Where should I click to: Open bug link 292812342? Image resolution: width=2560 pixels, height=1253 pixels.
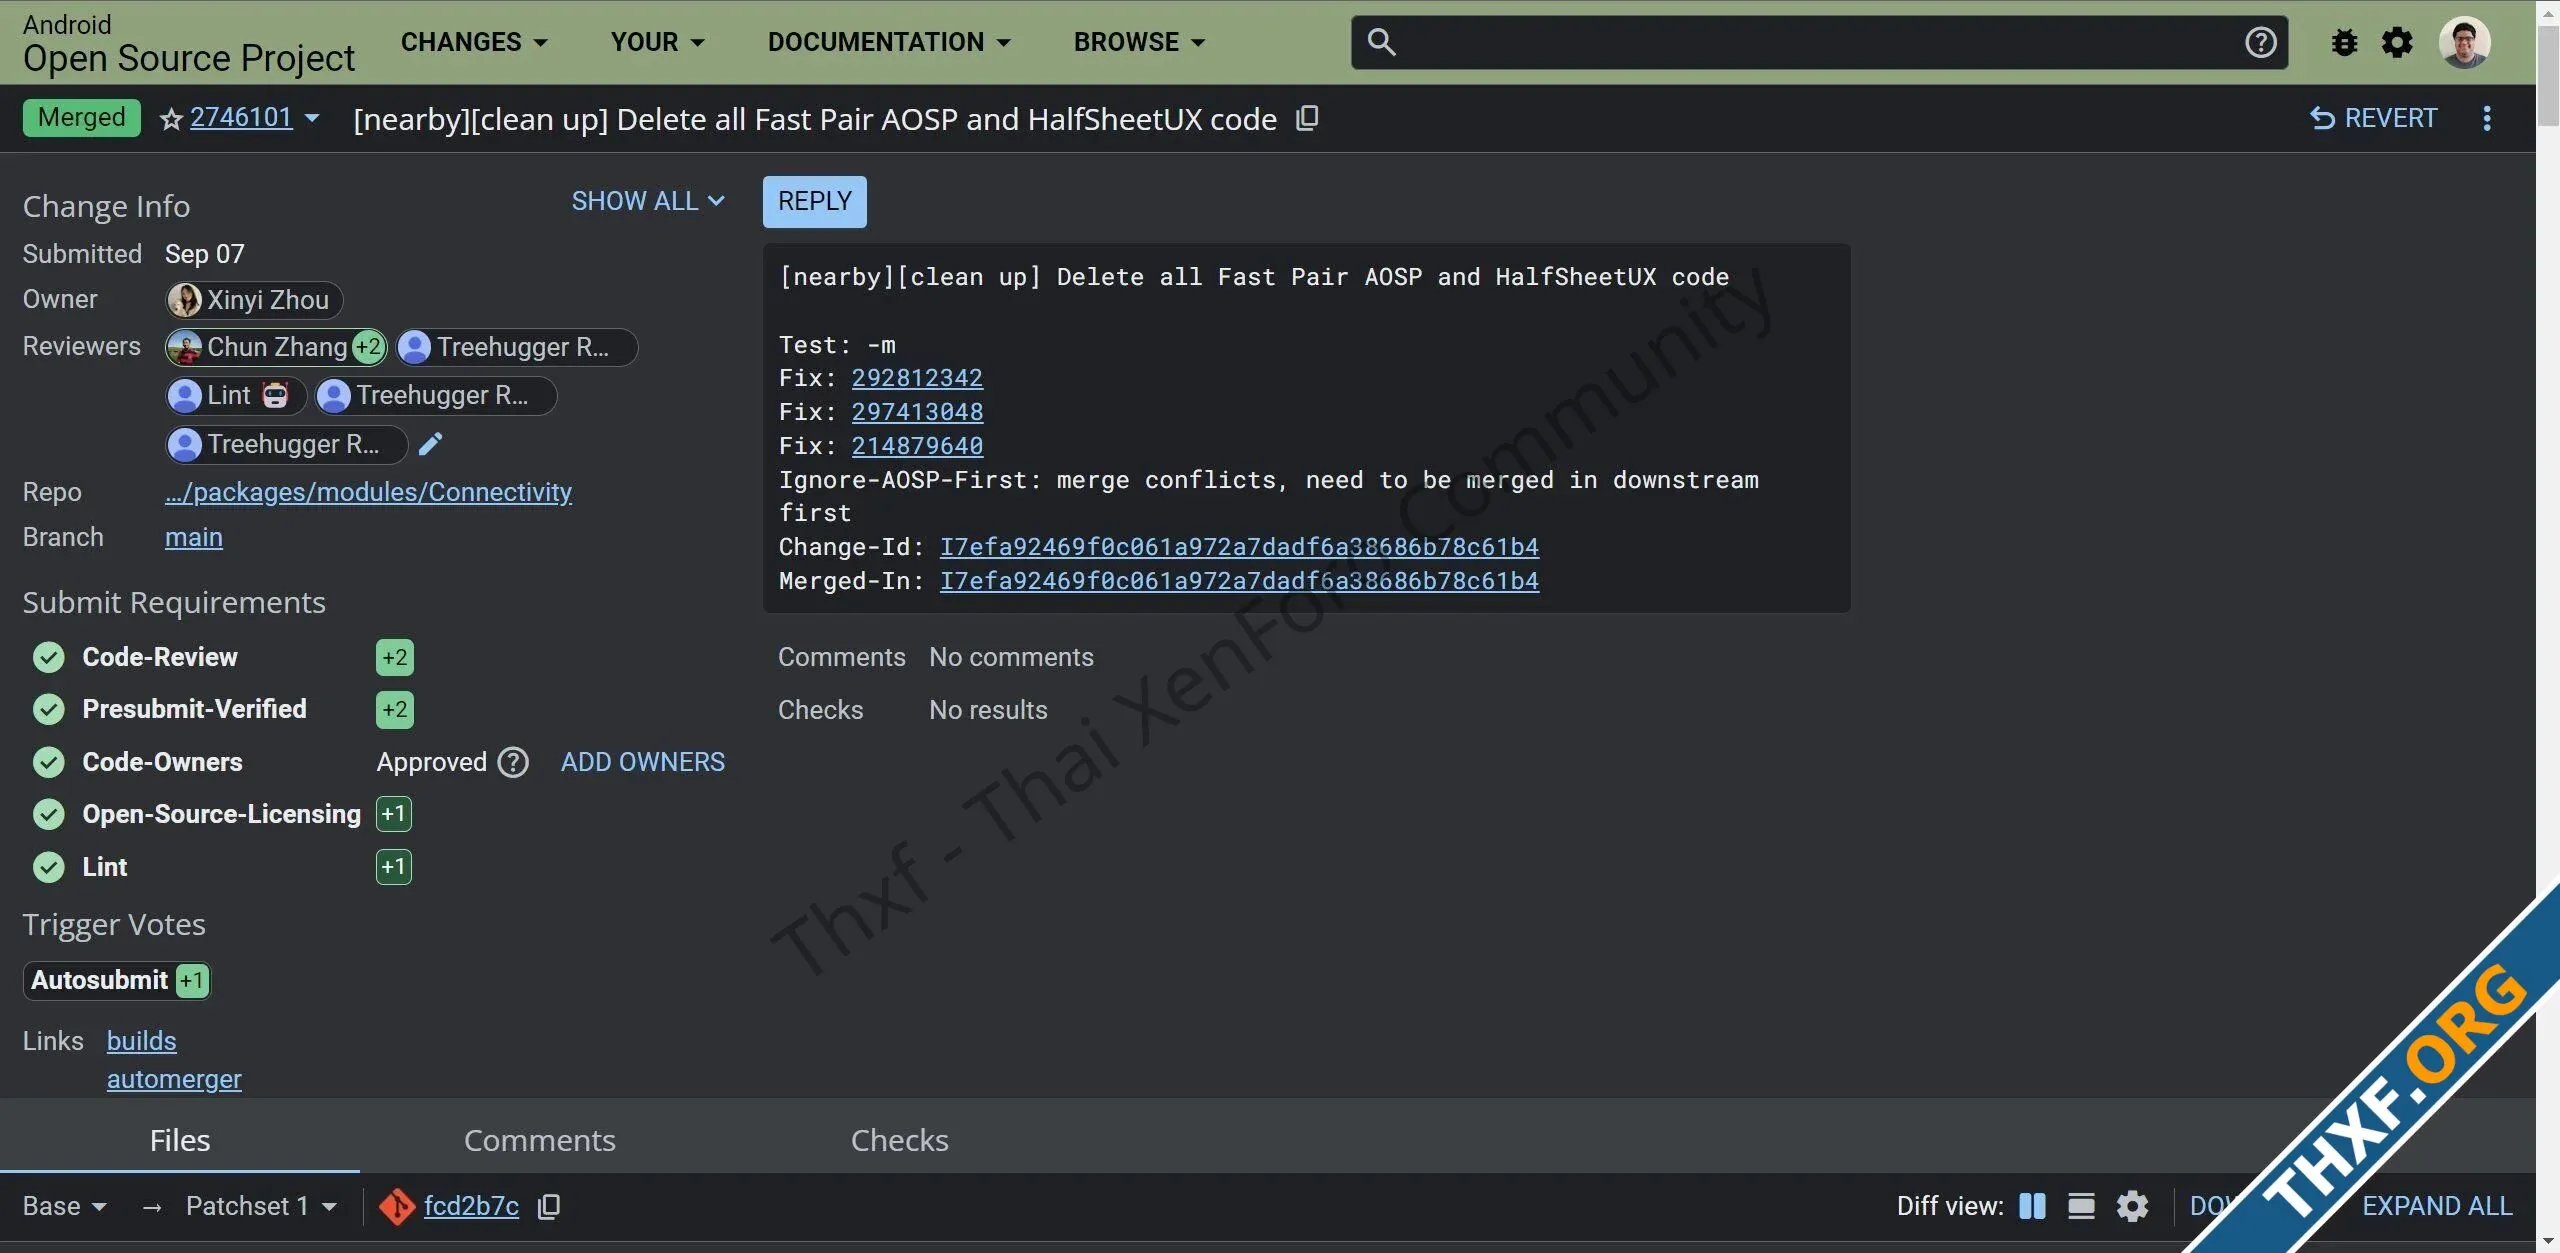point(917,378)
